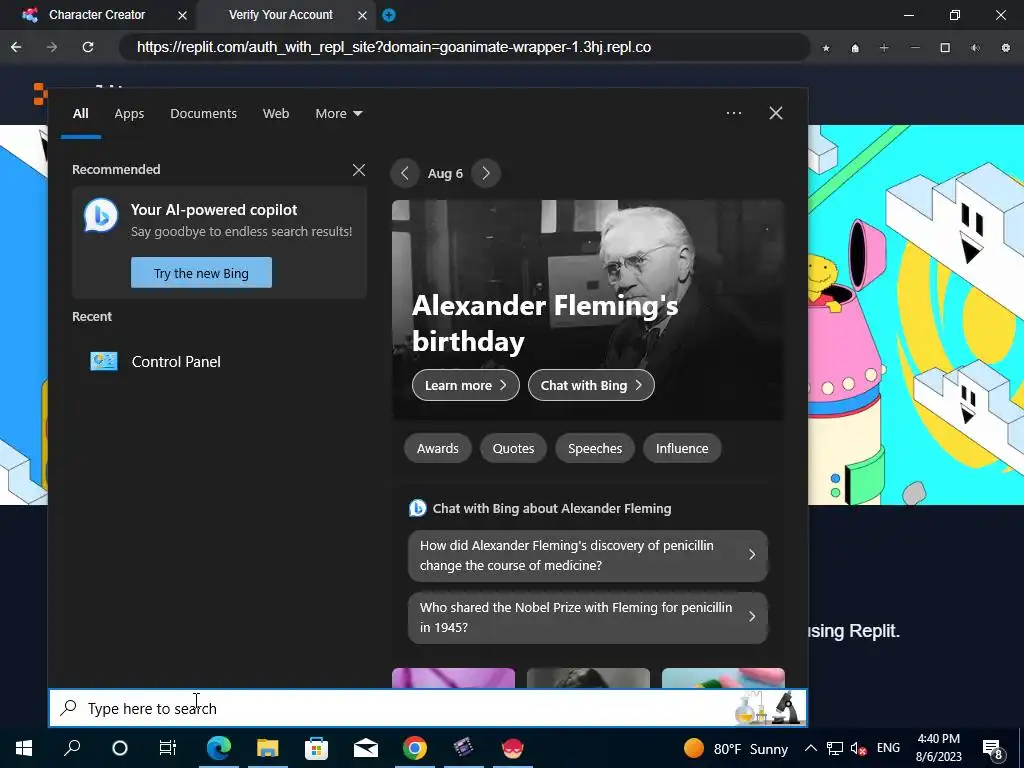Dismiss the Recommended section
The width and height of the screenshot is (1024, 768).
pos(359,170)
